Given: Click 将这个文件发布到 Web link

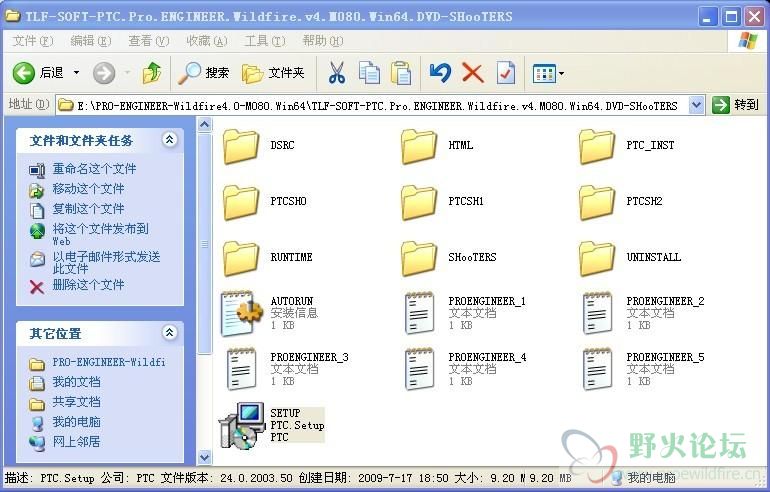Looking at the screenshot, I should (100, 234).
